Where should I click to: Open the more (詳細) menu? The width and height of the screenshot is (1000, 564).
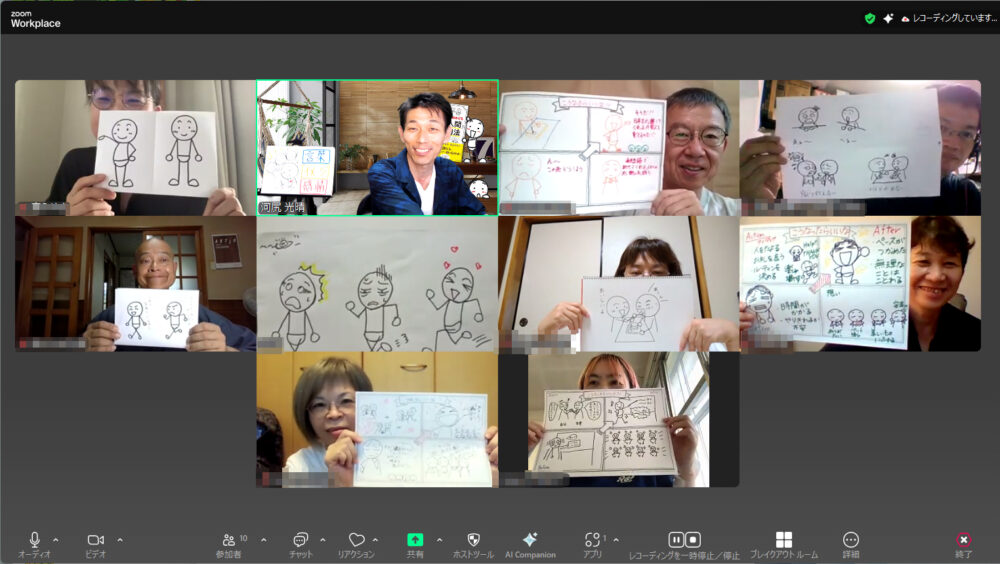(x=851, y=540)
